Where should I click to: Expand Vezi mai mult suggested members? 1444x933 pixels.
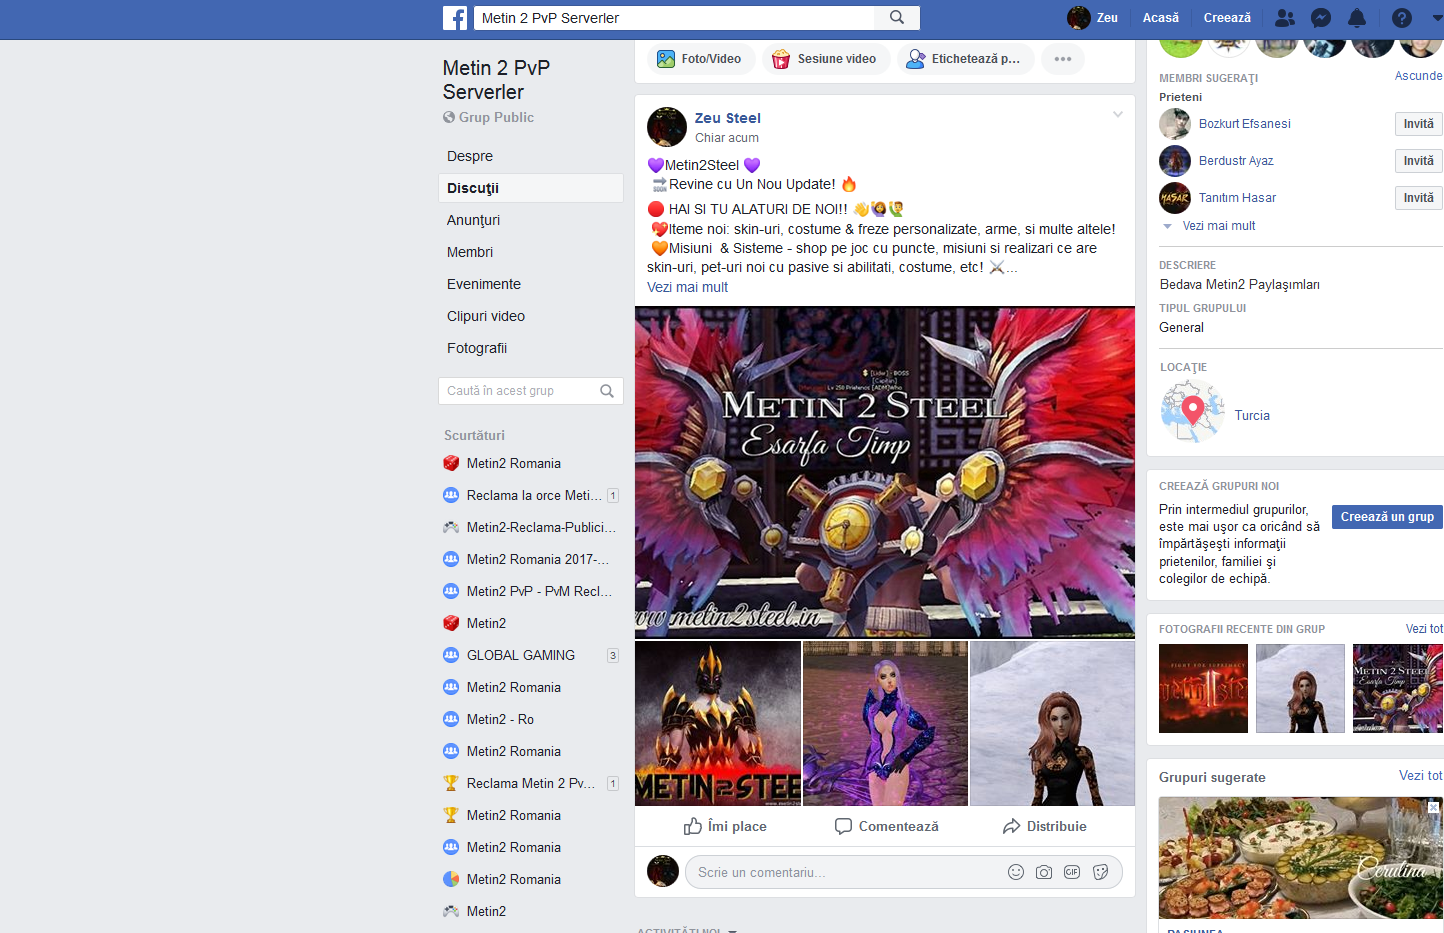[x=1219, y=226]
